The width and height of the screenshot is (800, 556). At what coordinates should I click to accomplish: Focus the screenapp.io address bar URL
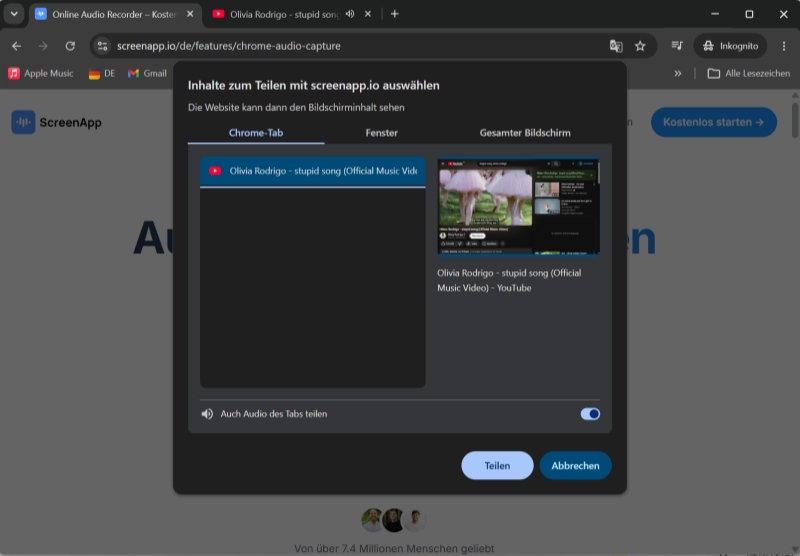[229, 46]
